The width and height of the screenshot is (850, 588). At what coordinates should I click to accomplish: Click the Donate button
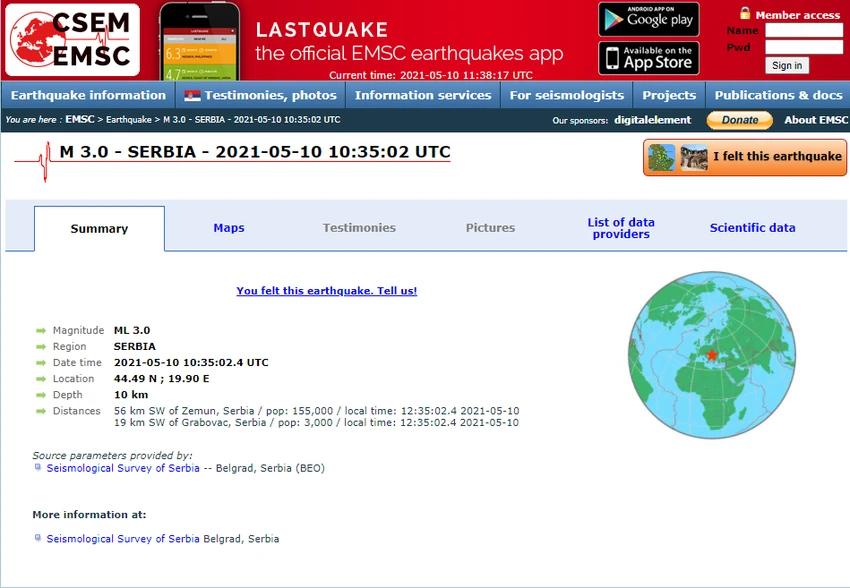point(740,120)
